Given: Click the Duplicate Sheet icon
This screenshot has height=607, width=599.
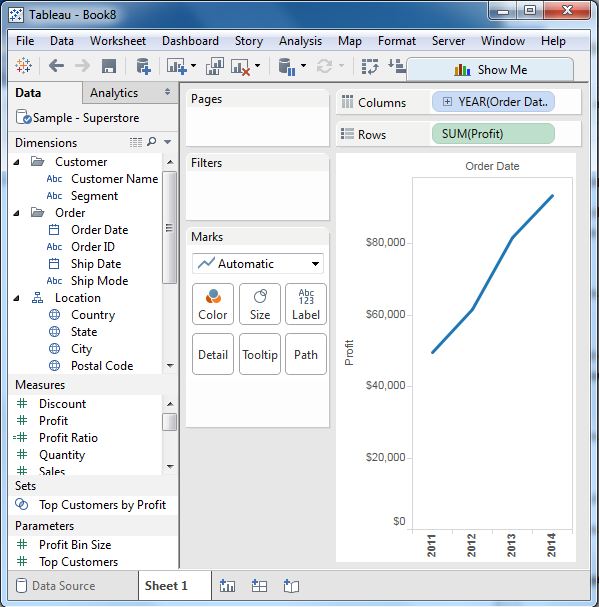Looking at the screenshot, I should (x=215, y=66).
